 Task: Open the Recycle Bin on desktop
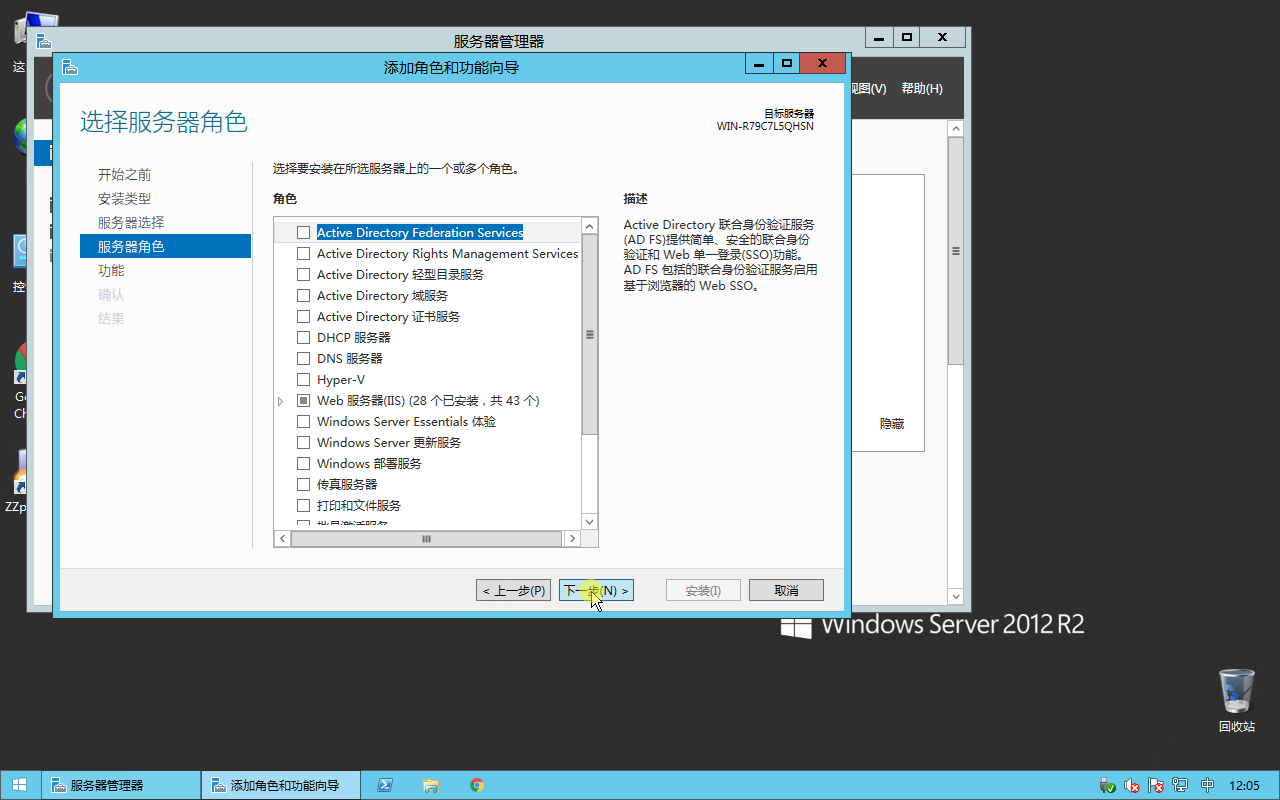(x=1236, y=700)
